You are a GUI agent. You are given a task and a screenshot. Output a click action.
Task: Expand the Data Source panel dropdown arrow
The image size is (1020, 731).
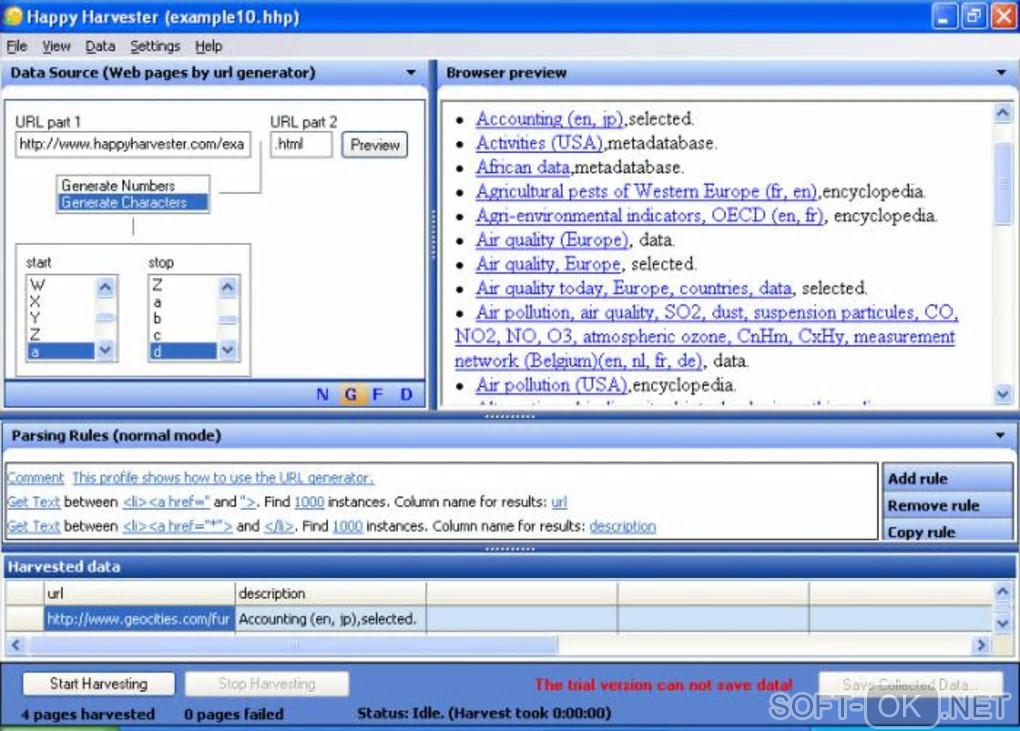(411, 72)
